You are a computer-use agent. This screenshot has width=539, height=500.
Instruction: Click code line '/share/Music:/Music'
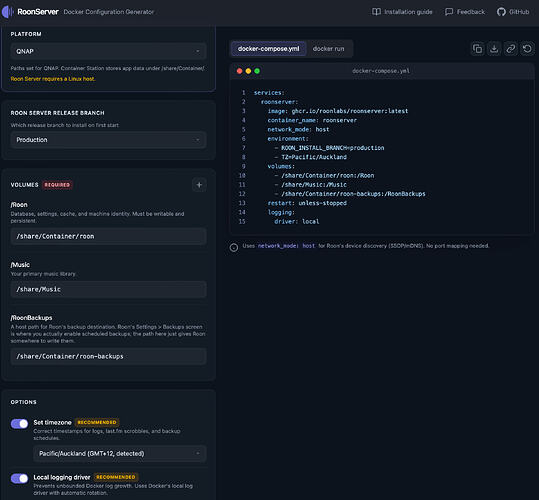310,185
